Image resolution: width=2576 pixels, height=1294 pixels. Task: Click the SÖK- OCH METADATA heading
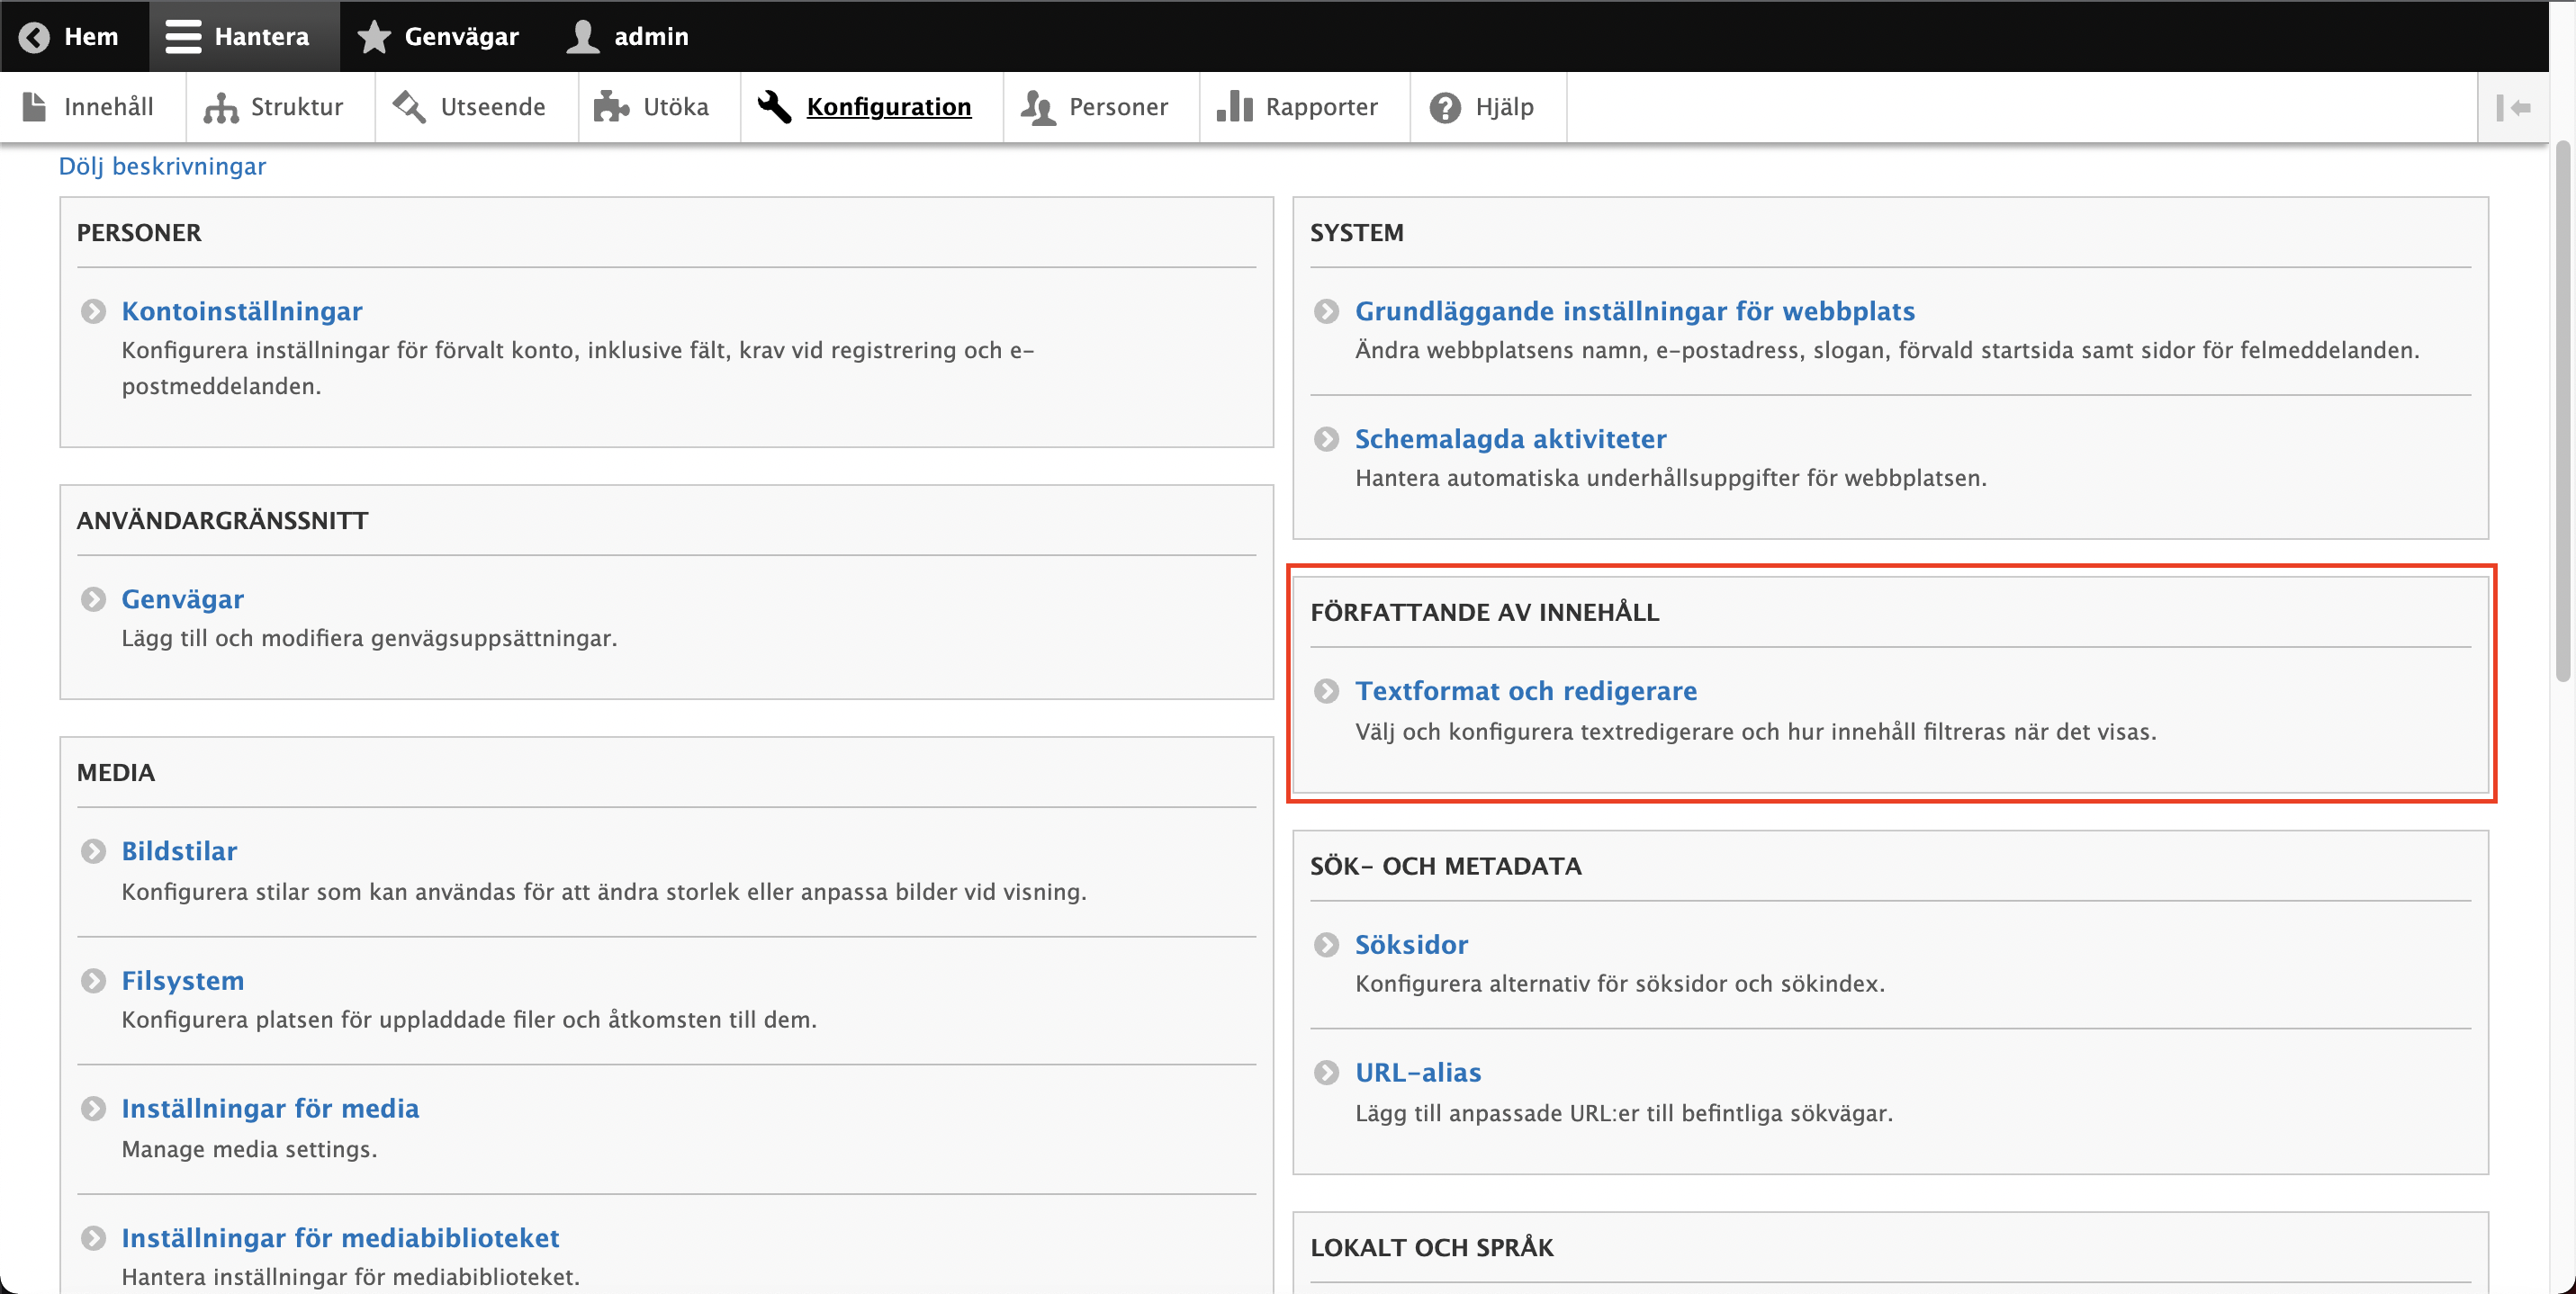click(1446, 867)
